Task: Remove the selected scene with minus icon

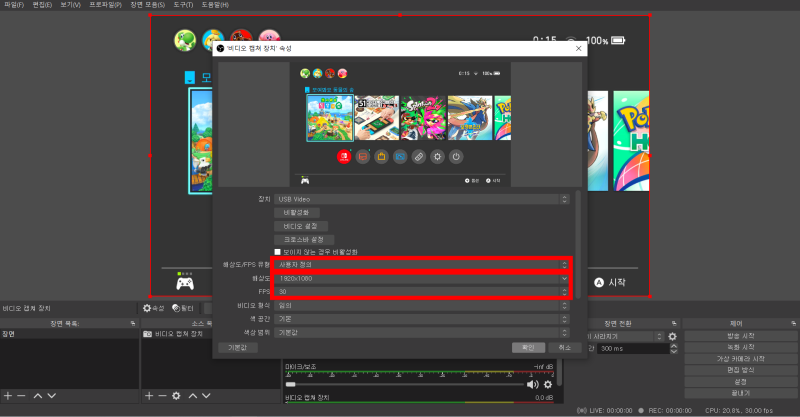Action: (x=21, y=396)
